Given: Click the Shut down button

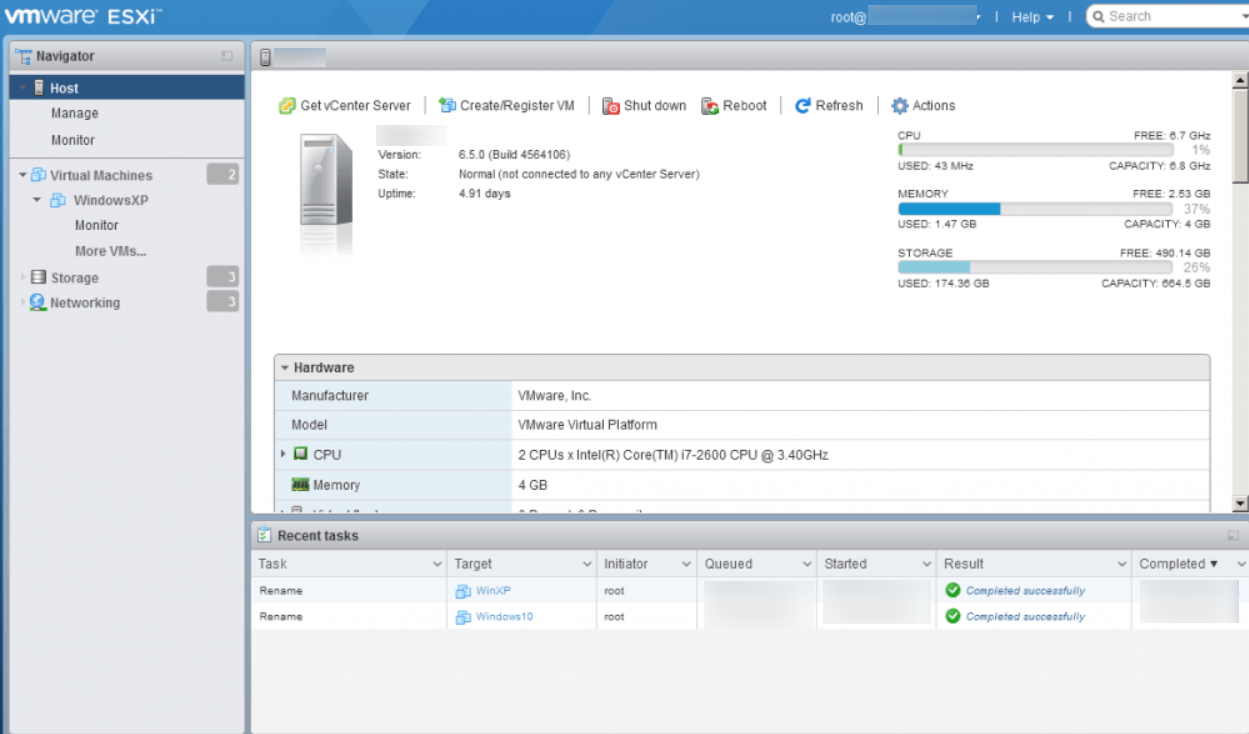Looking at the screenshot, I should (644, 105).
